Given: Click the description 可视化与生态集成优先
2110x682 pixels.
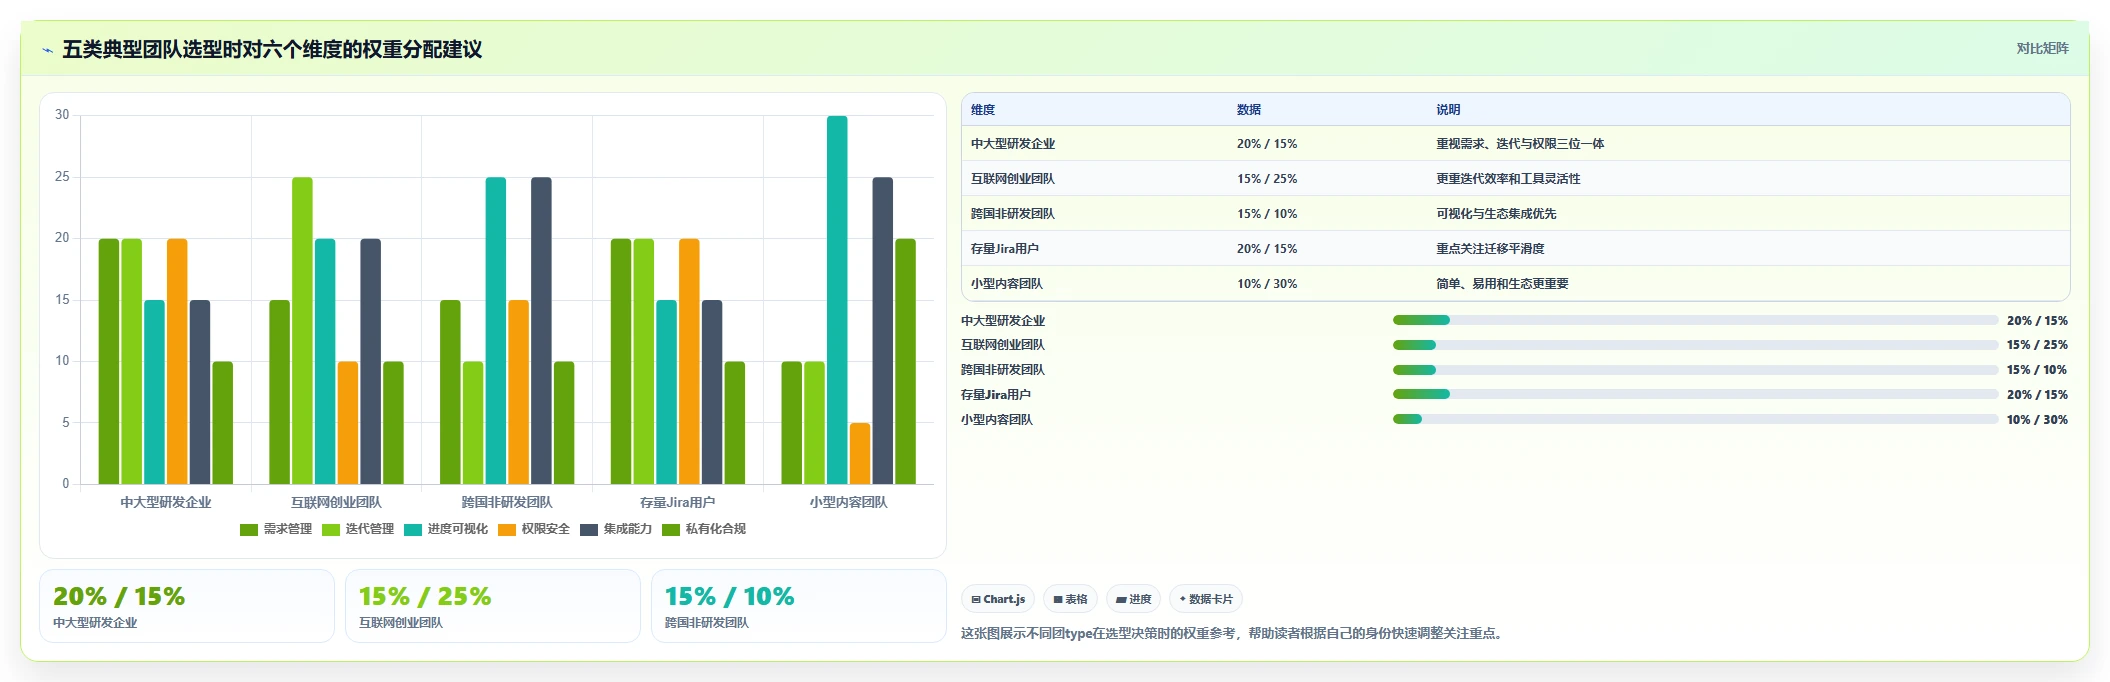Looking at the screenshot, I should [1496, 214].
